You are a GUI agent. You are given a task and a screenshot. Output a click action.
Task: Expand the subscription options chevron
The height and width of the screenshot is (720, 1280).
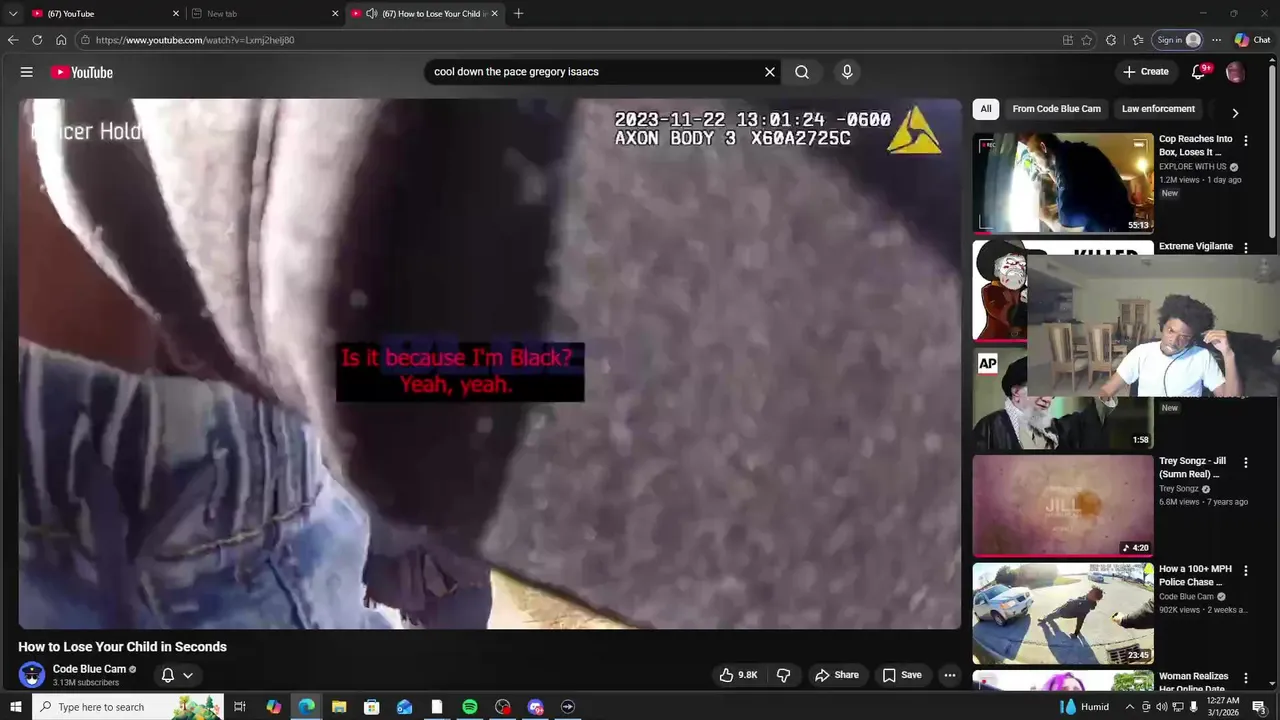click(x=188, y=675)
